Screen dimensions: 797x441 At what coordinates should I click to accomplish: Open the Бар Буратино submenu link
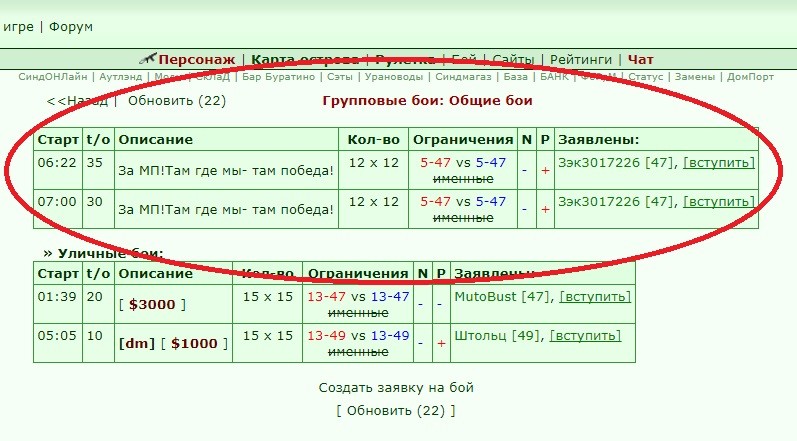click(279, 77)
